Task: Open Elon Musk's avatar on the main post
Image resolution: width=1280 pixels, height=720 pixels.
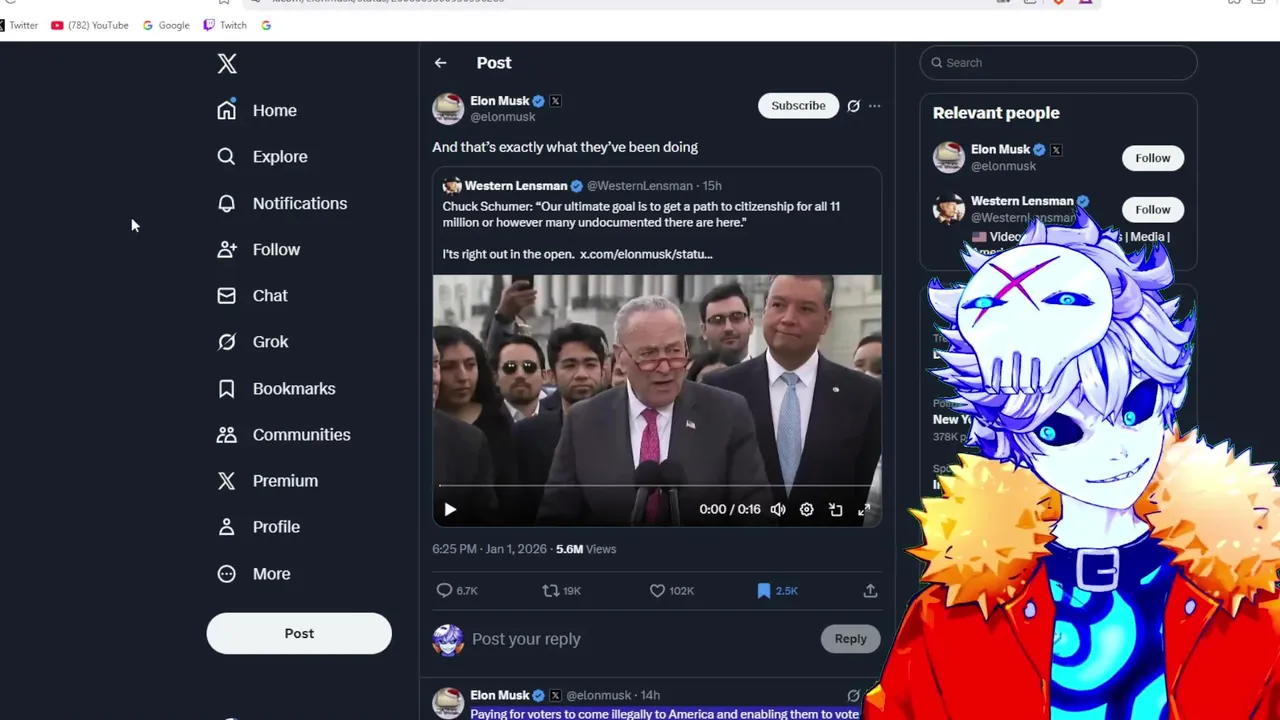Action: click(x=448, y=108)
